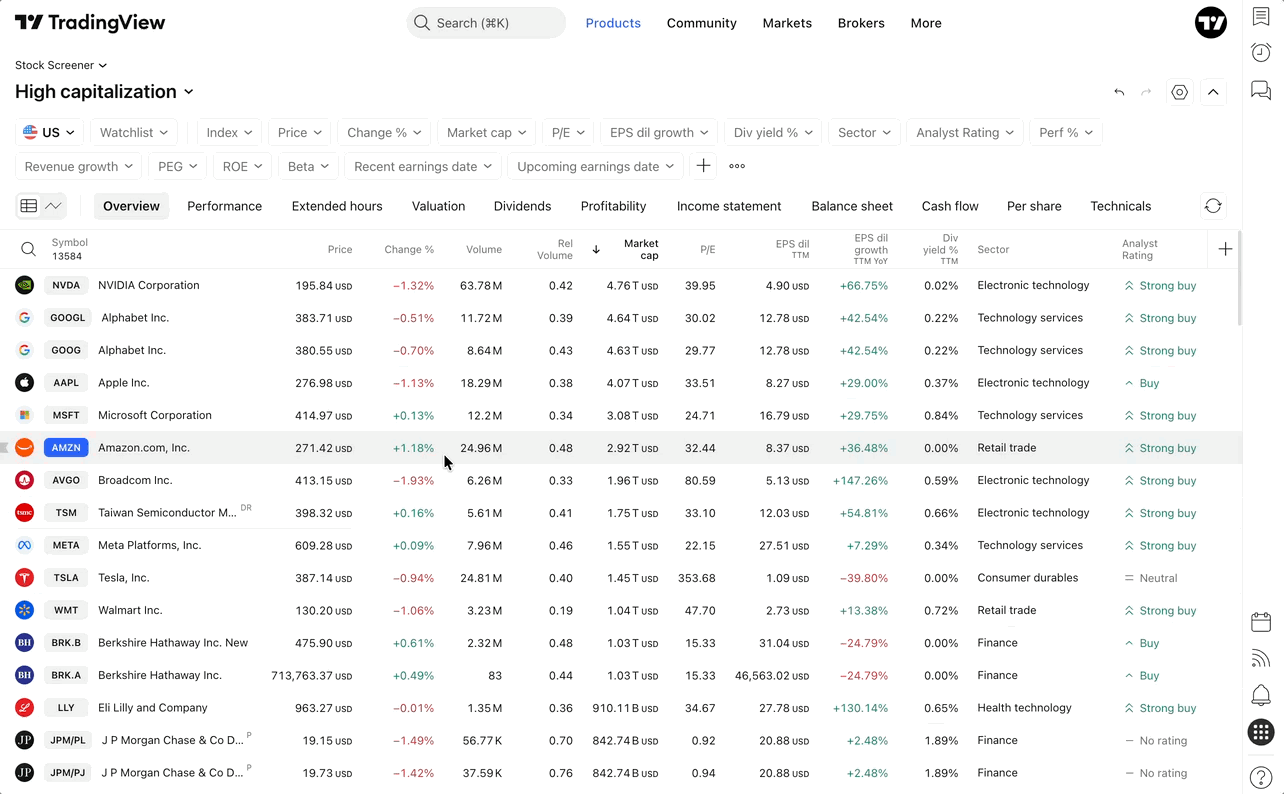The width and height of the screenshot is (1284, 794).
Task: Open the notifications bell icon
Action: pyautogui.click(x=1261, y=695)
